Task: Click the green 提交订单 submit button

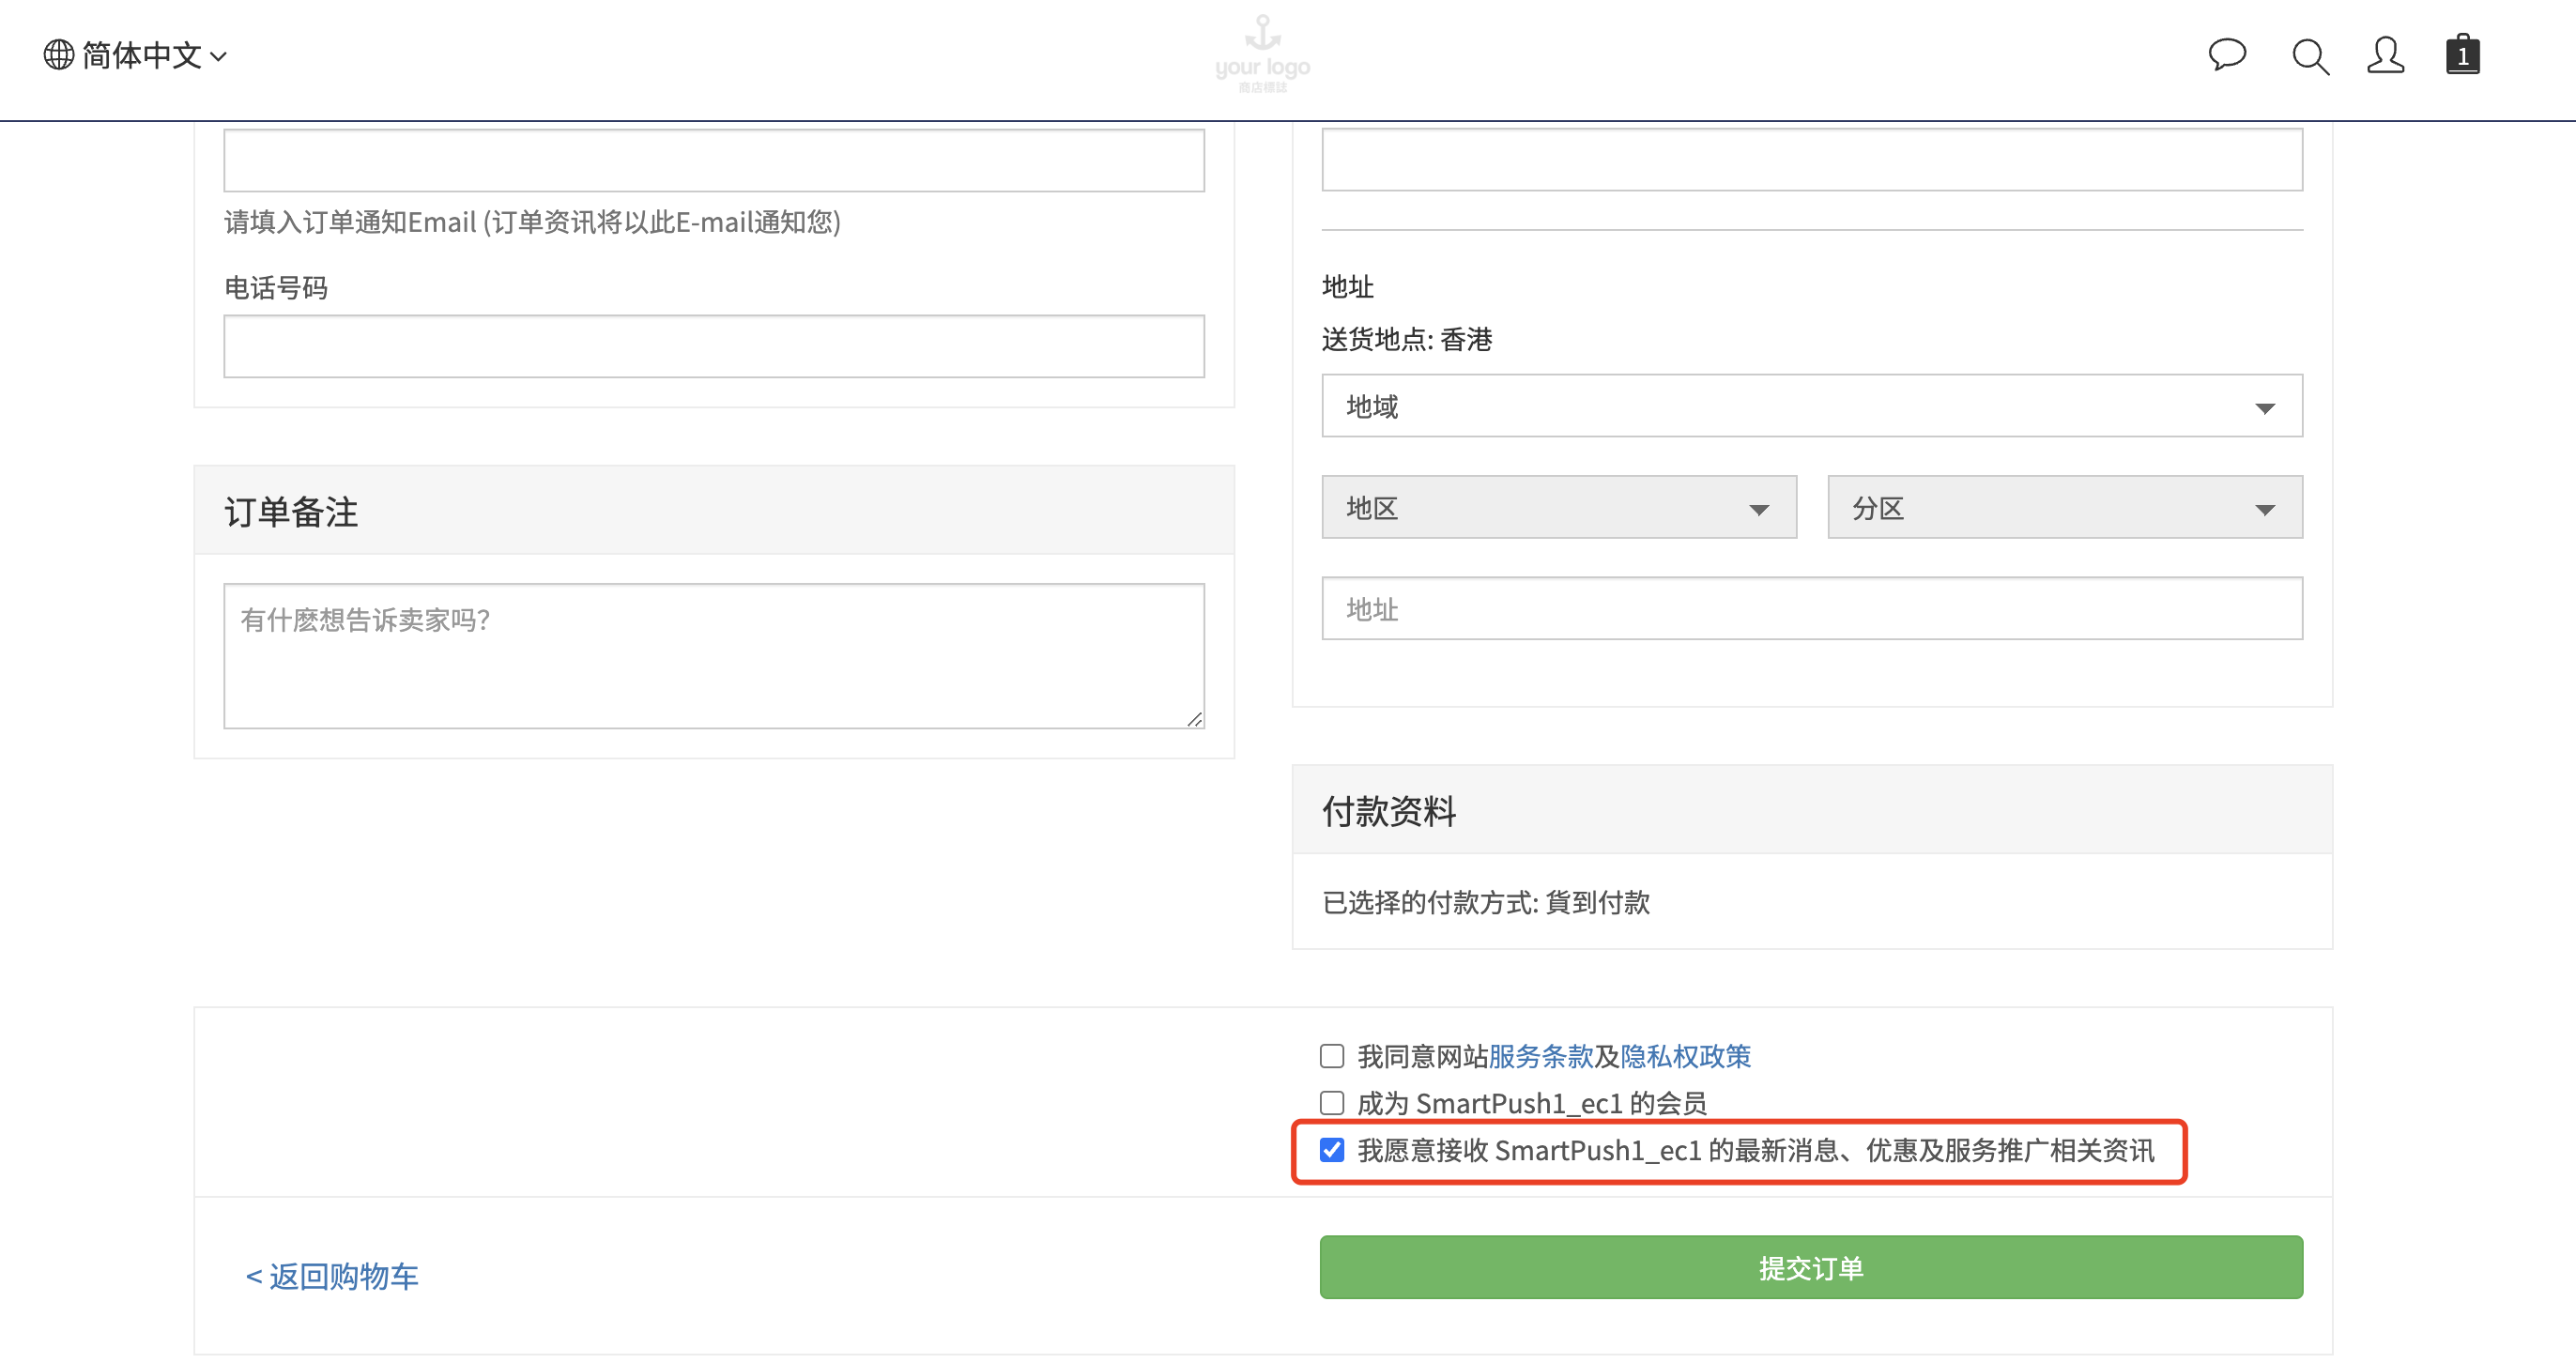Action: point(1811,1267)
